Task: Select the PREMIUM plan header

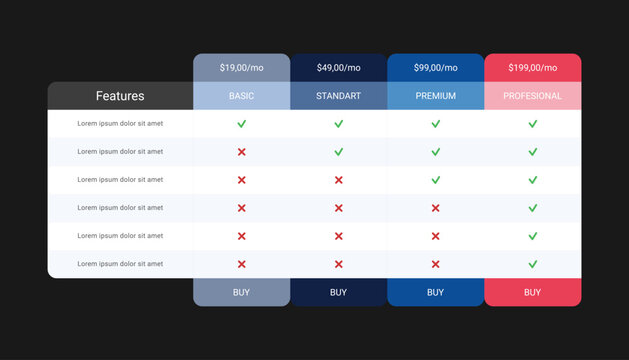Action: click(x=436, y=96)
